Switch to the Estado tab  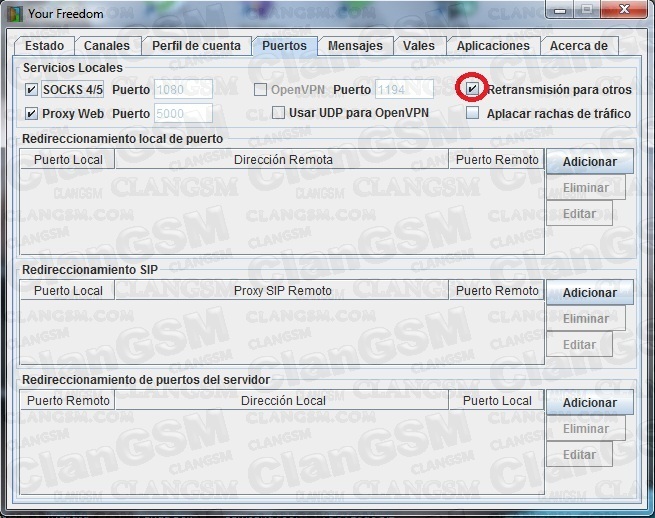click(x=44, y=46)
